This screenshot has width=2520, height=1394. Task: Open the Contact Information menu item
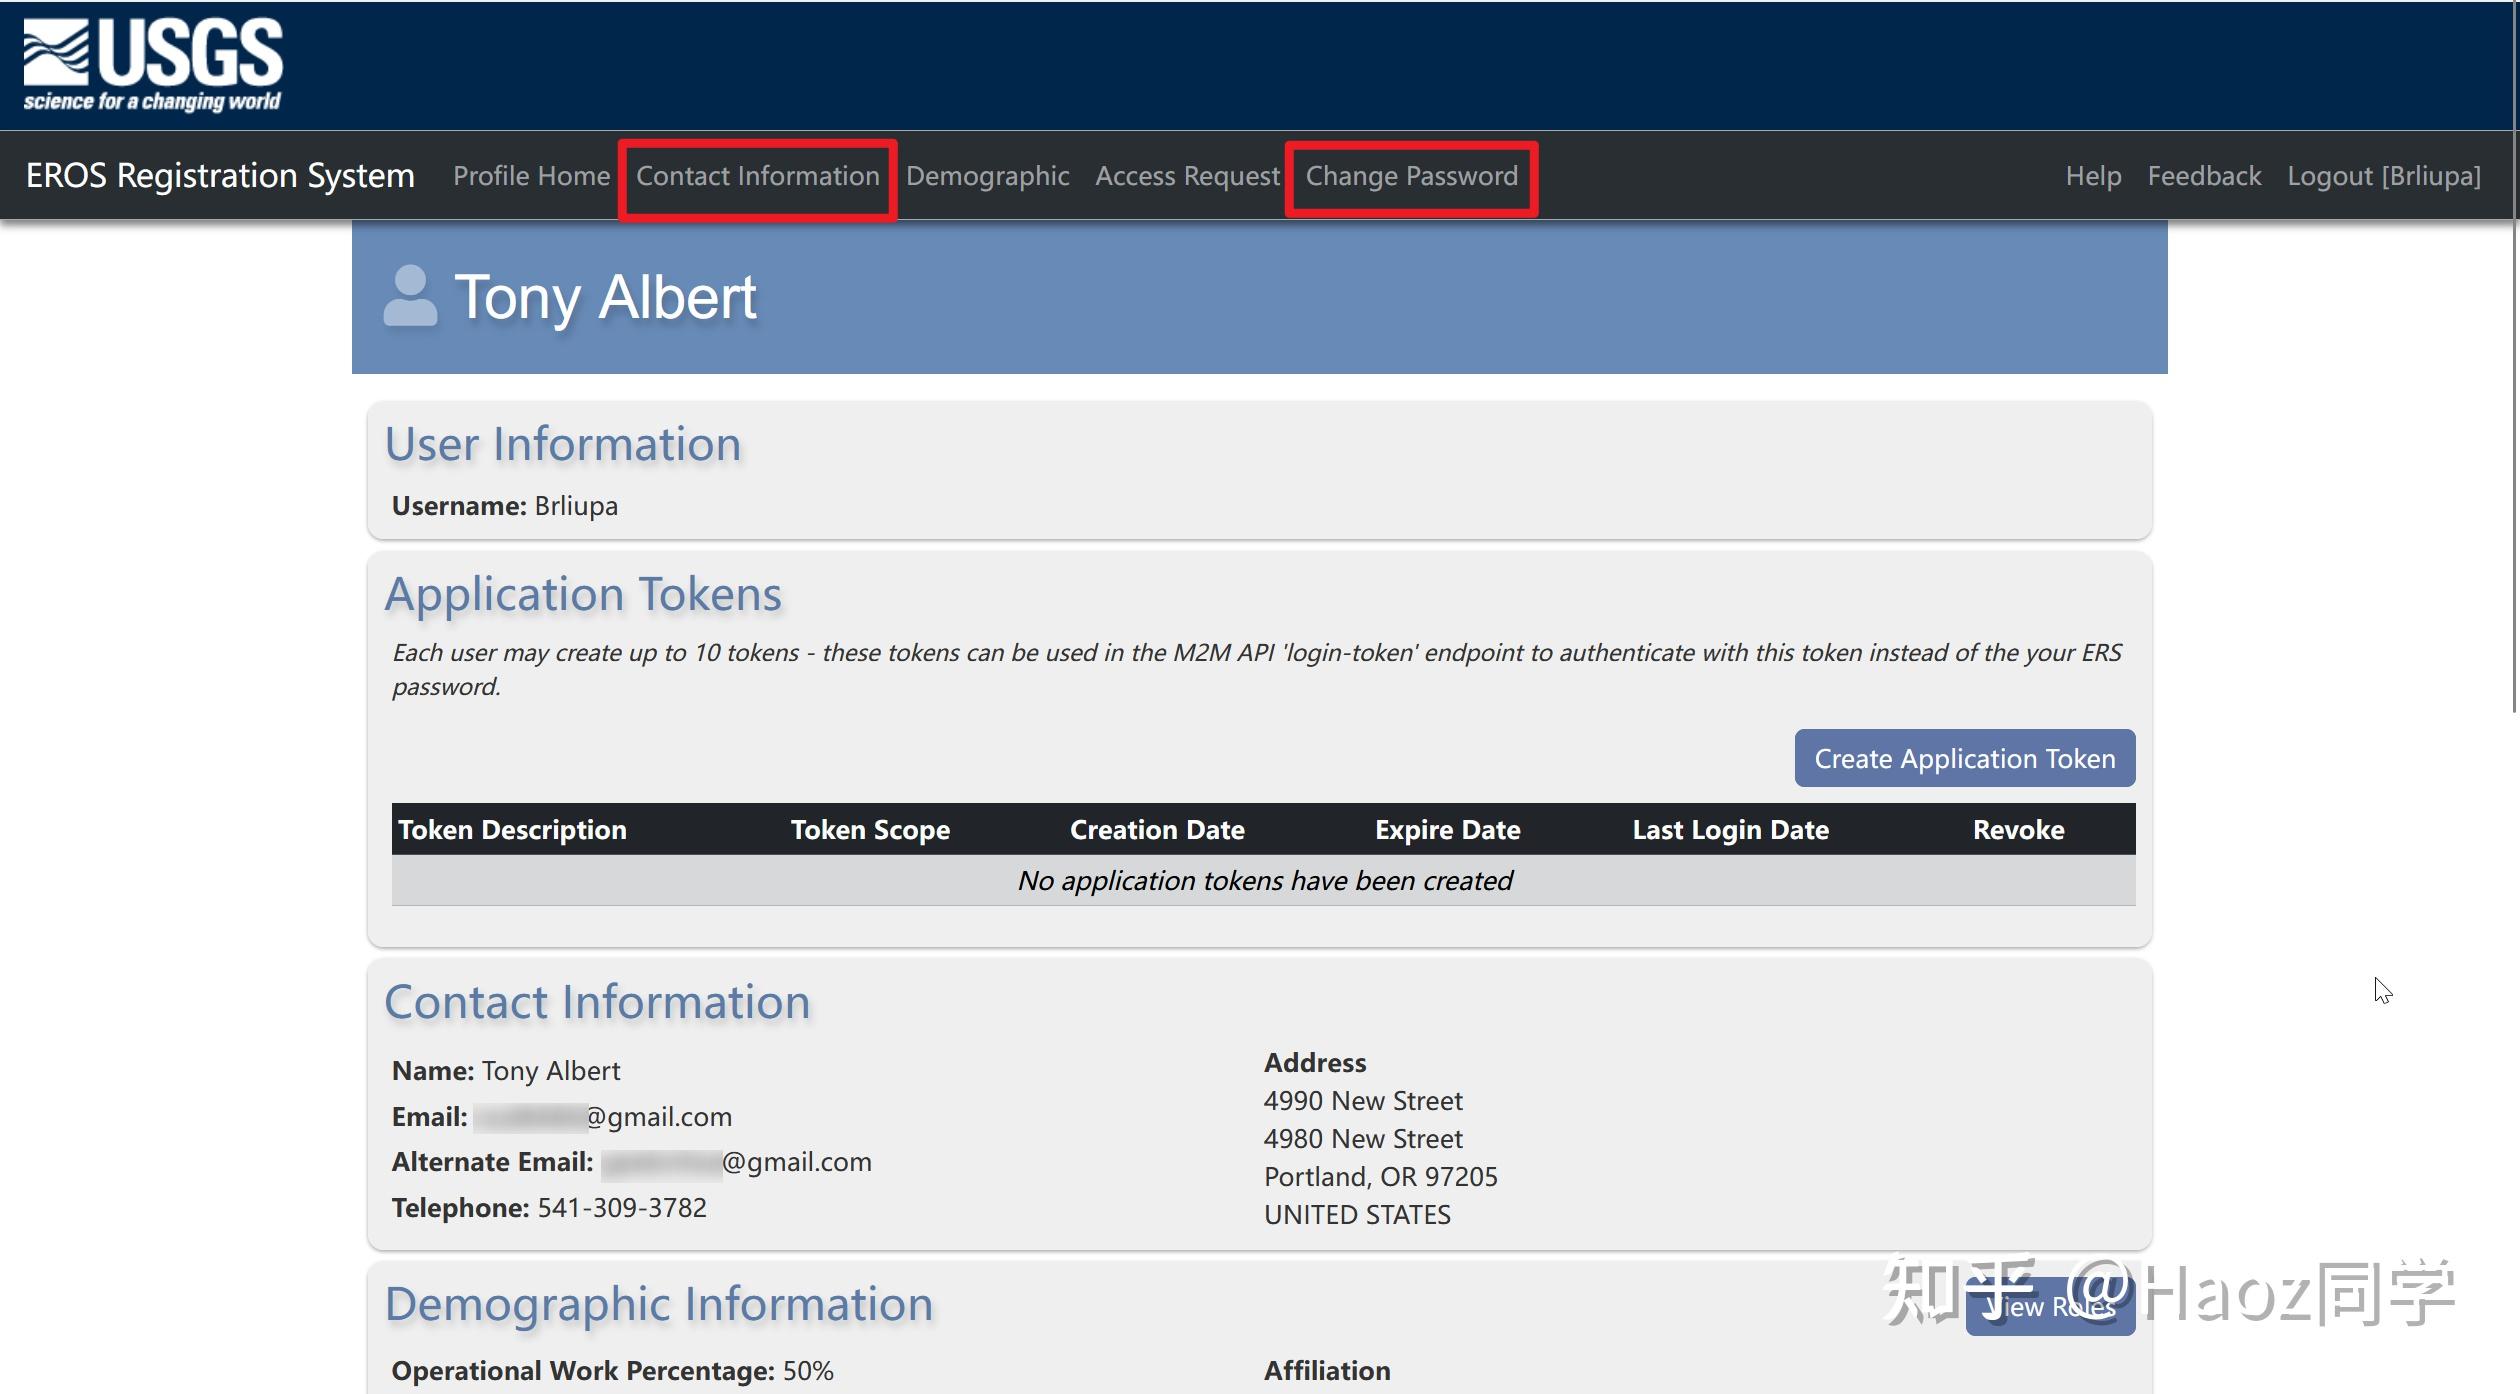pos(757,176)
